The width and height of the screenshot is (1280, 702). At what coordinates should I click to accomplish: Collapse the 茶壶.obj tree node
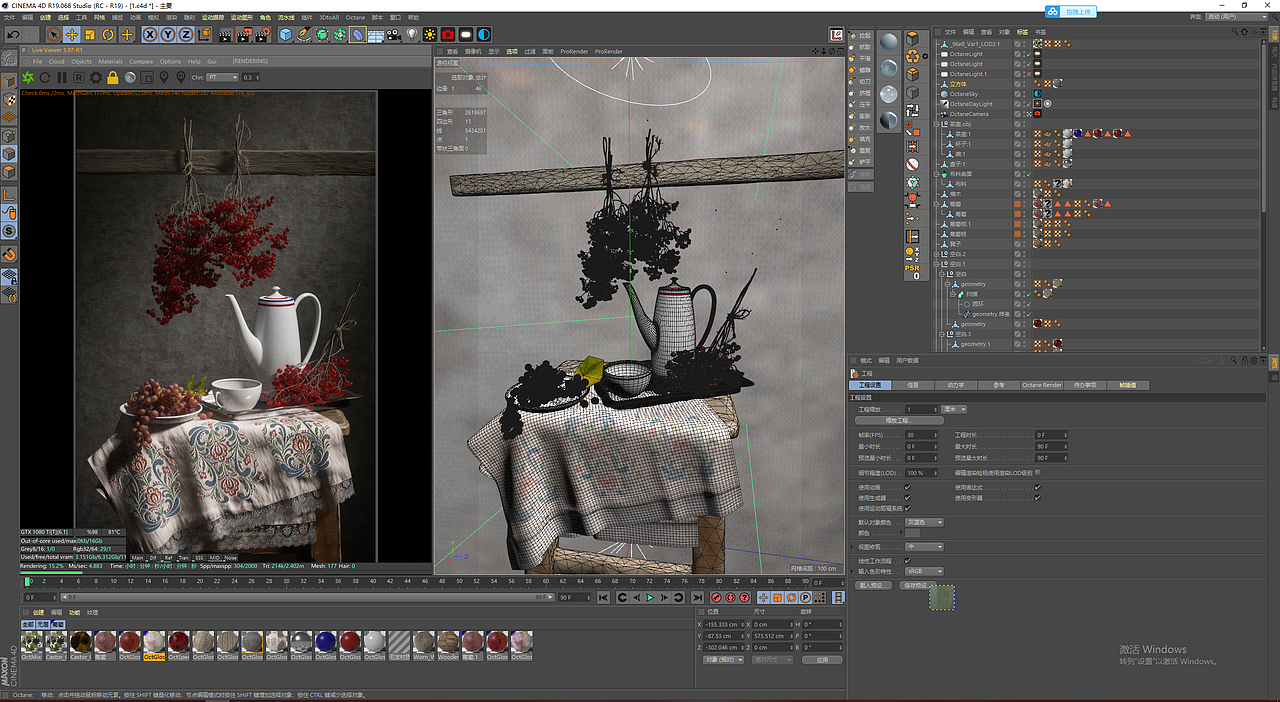(x=938, y=124)
